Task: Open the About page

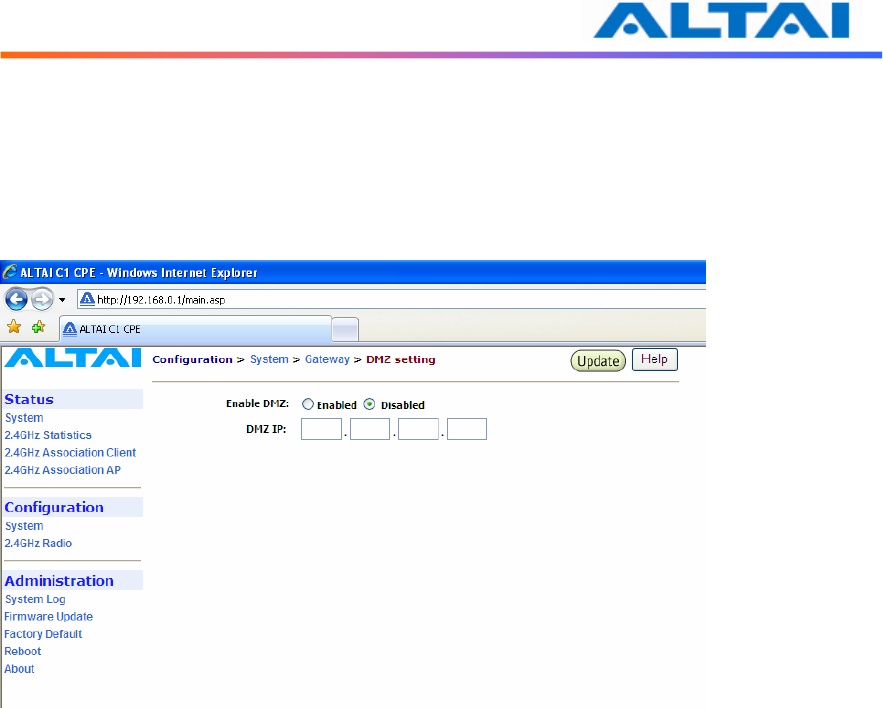Action: (x=20, y=669)
